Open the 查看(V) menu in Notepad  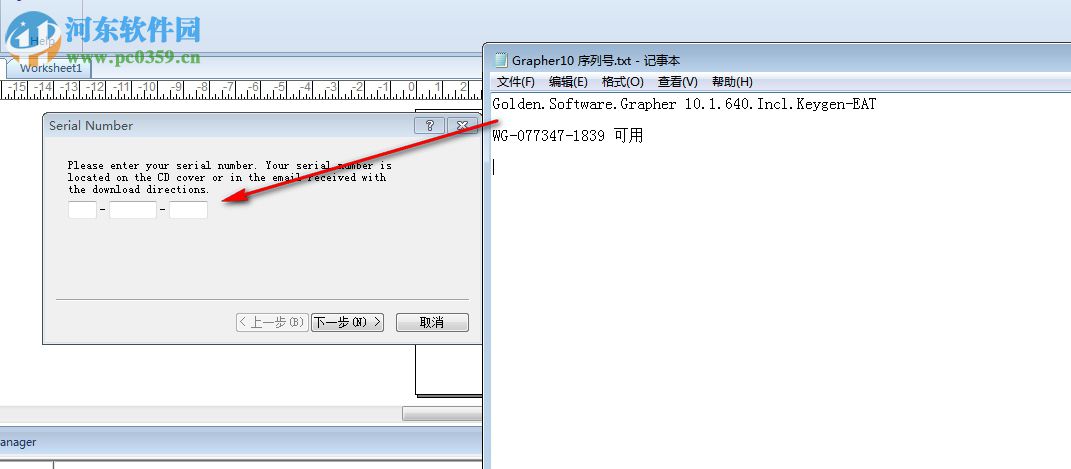(x=678, y=82)
